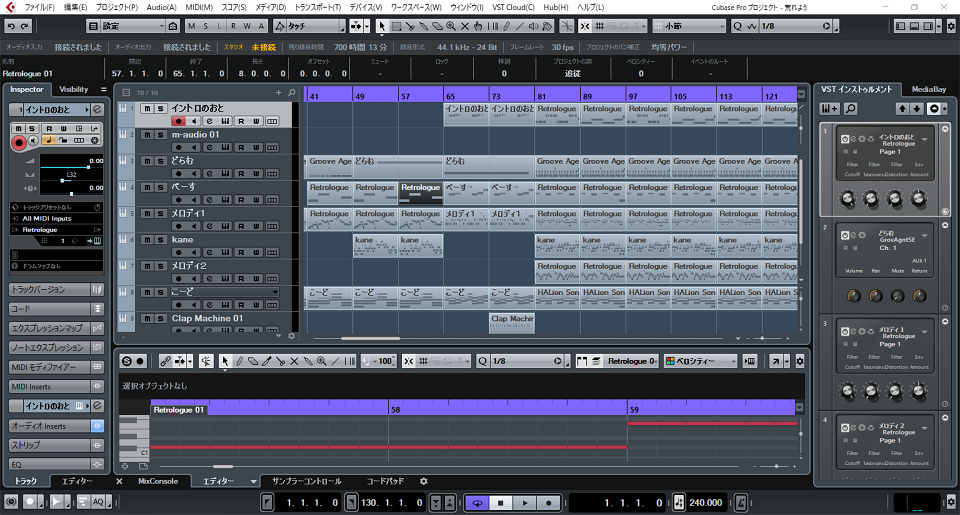
Task: Select the draw pencil tool in key editor toolbar
Action: [239, 361]
